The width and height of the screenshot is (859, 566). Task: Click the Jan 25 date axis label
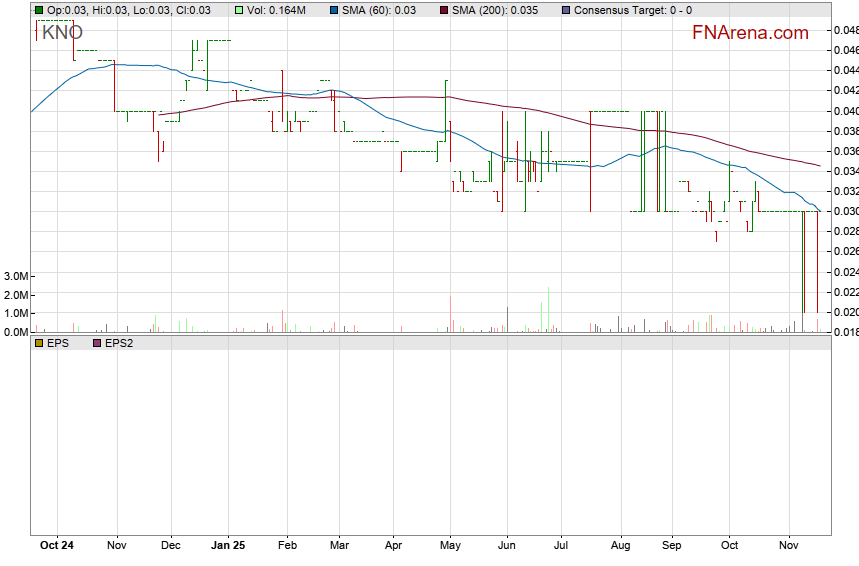(x=229, y=546)
